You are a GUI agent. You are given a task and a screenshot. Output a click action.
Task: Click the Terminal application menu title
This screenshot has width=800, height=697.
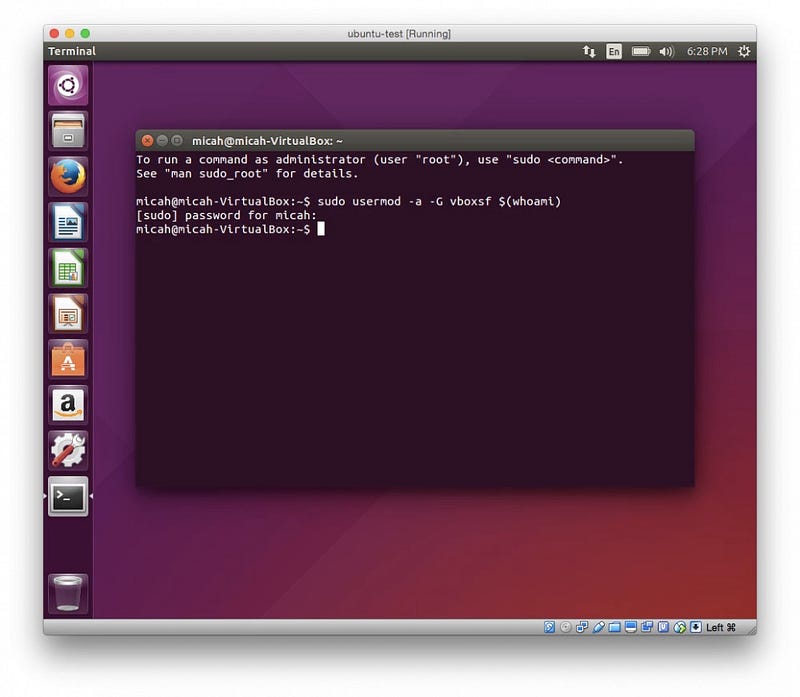[72, 51]
